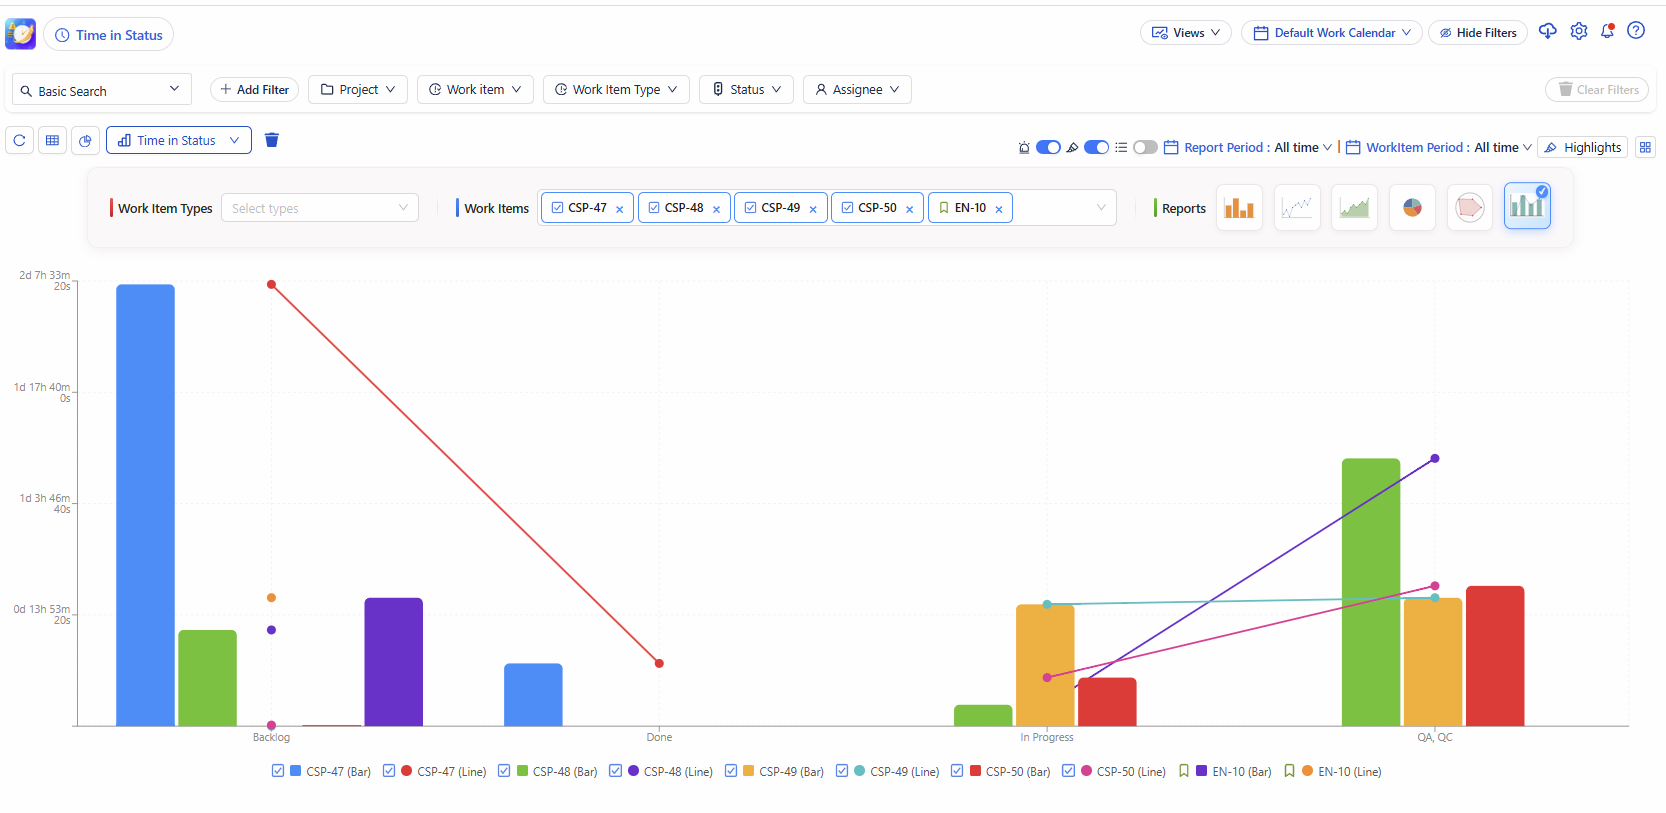The width and height of the screenshot is (1666, 813).
Task: Uncheck CSP-50 (Bar) in the legend
Action: [957, 771]
